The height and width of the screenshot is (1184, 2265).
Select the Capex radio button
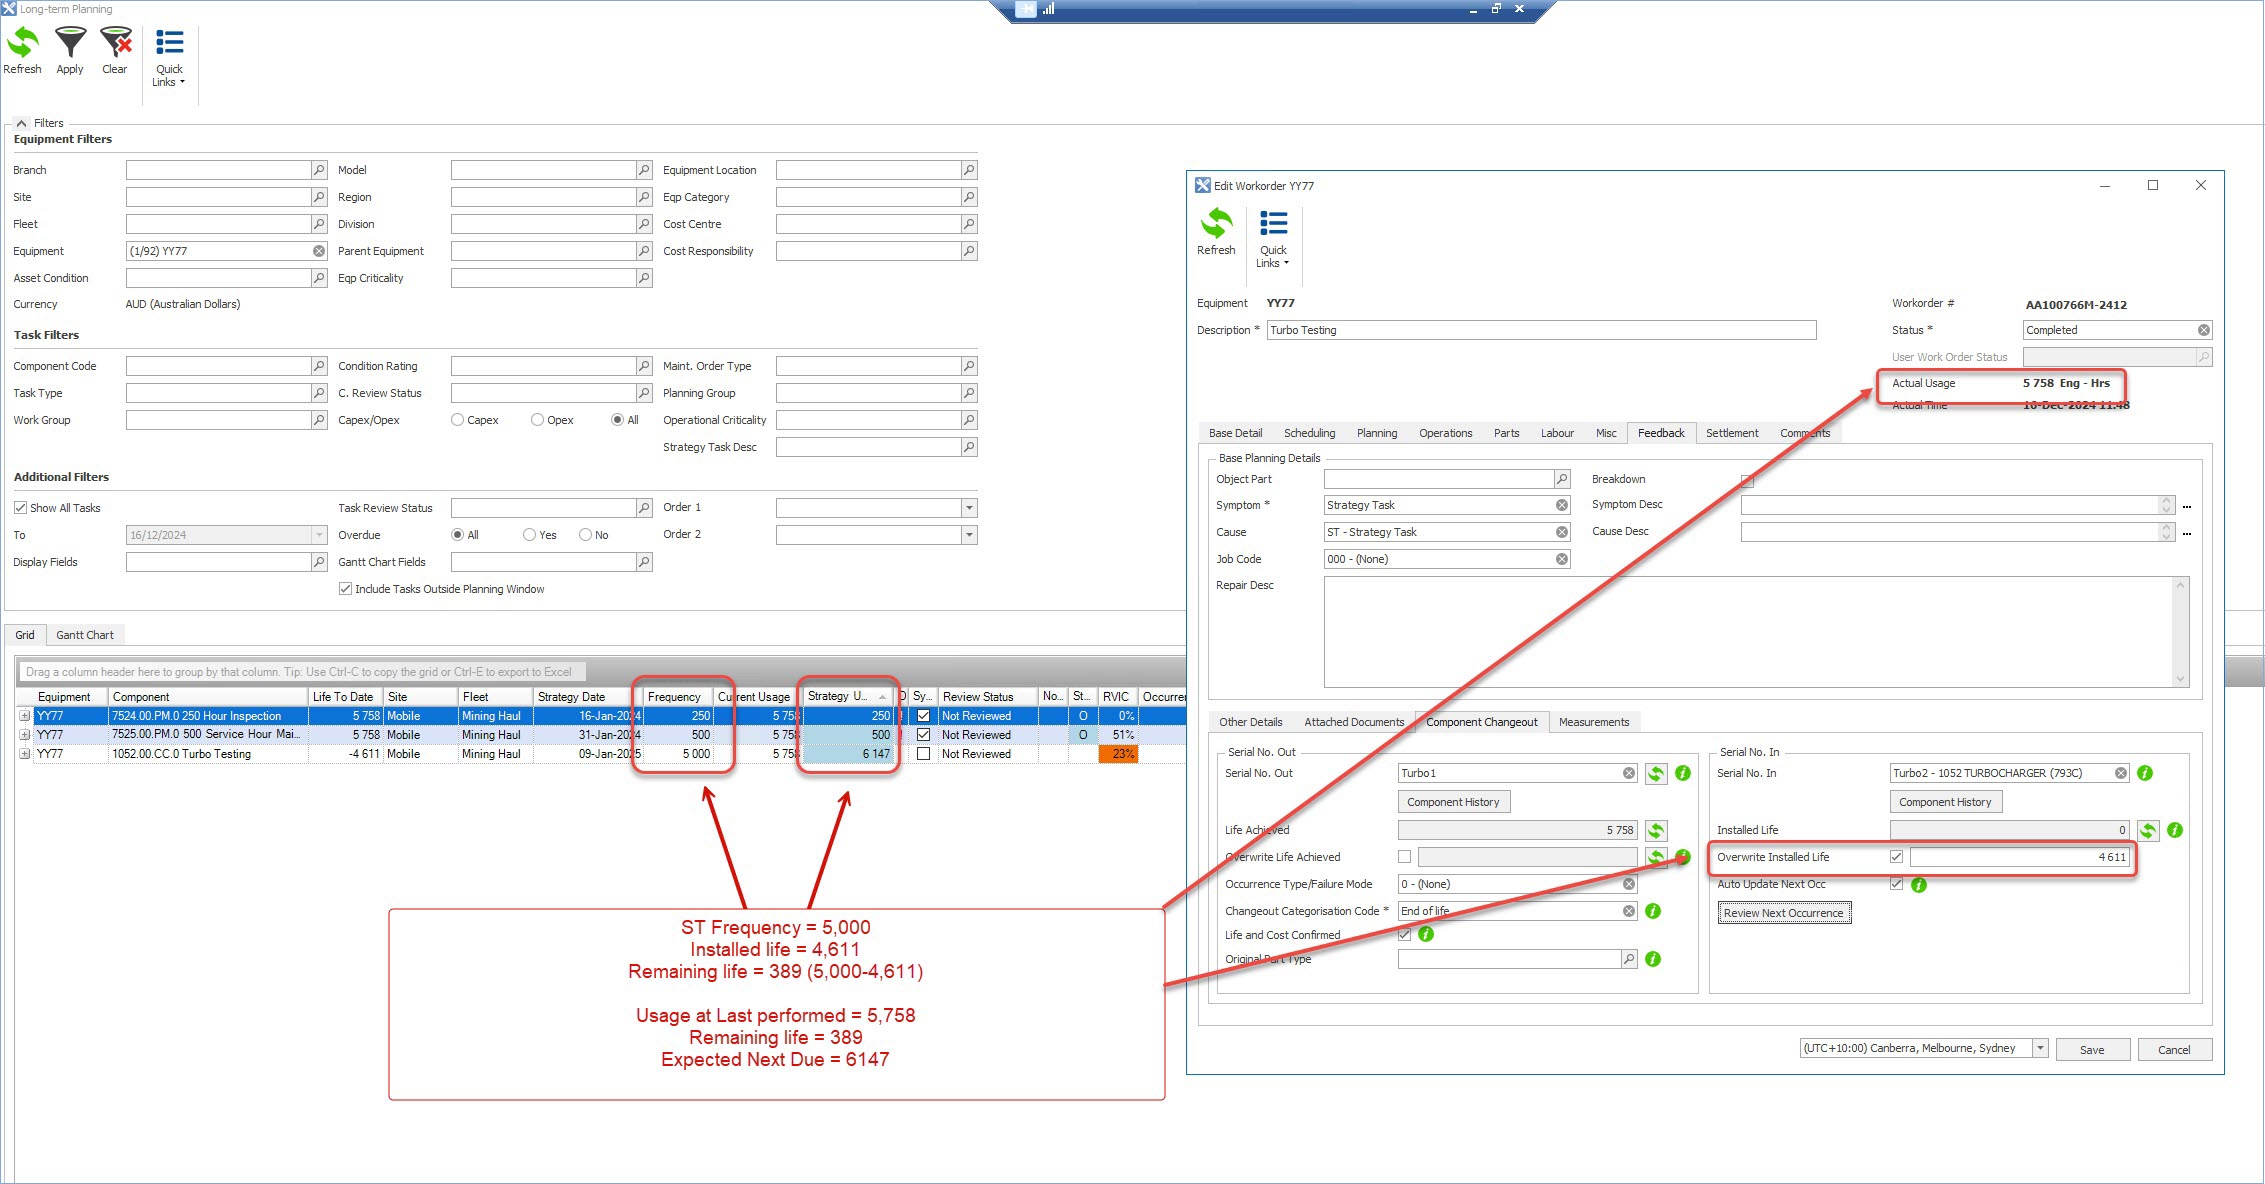coord(458,420)
